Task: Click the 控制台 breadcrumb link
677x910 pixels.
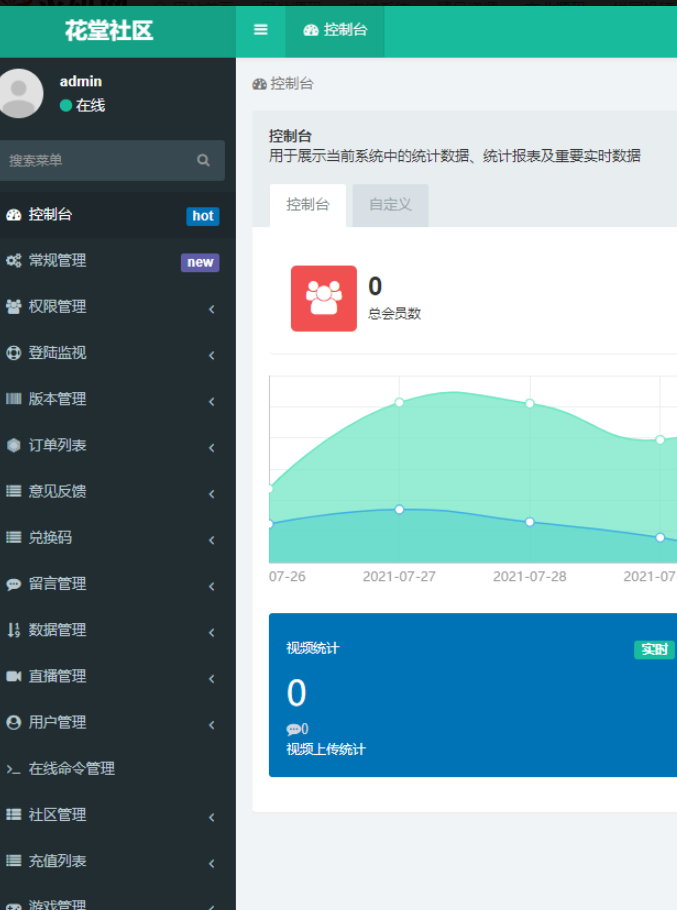Action: coord(291,84)
